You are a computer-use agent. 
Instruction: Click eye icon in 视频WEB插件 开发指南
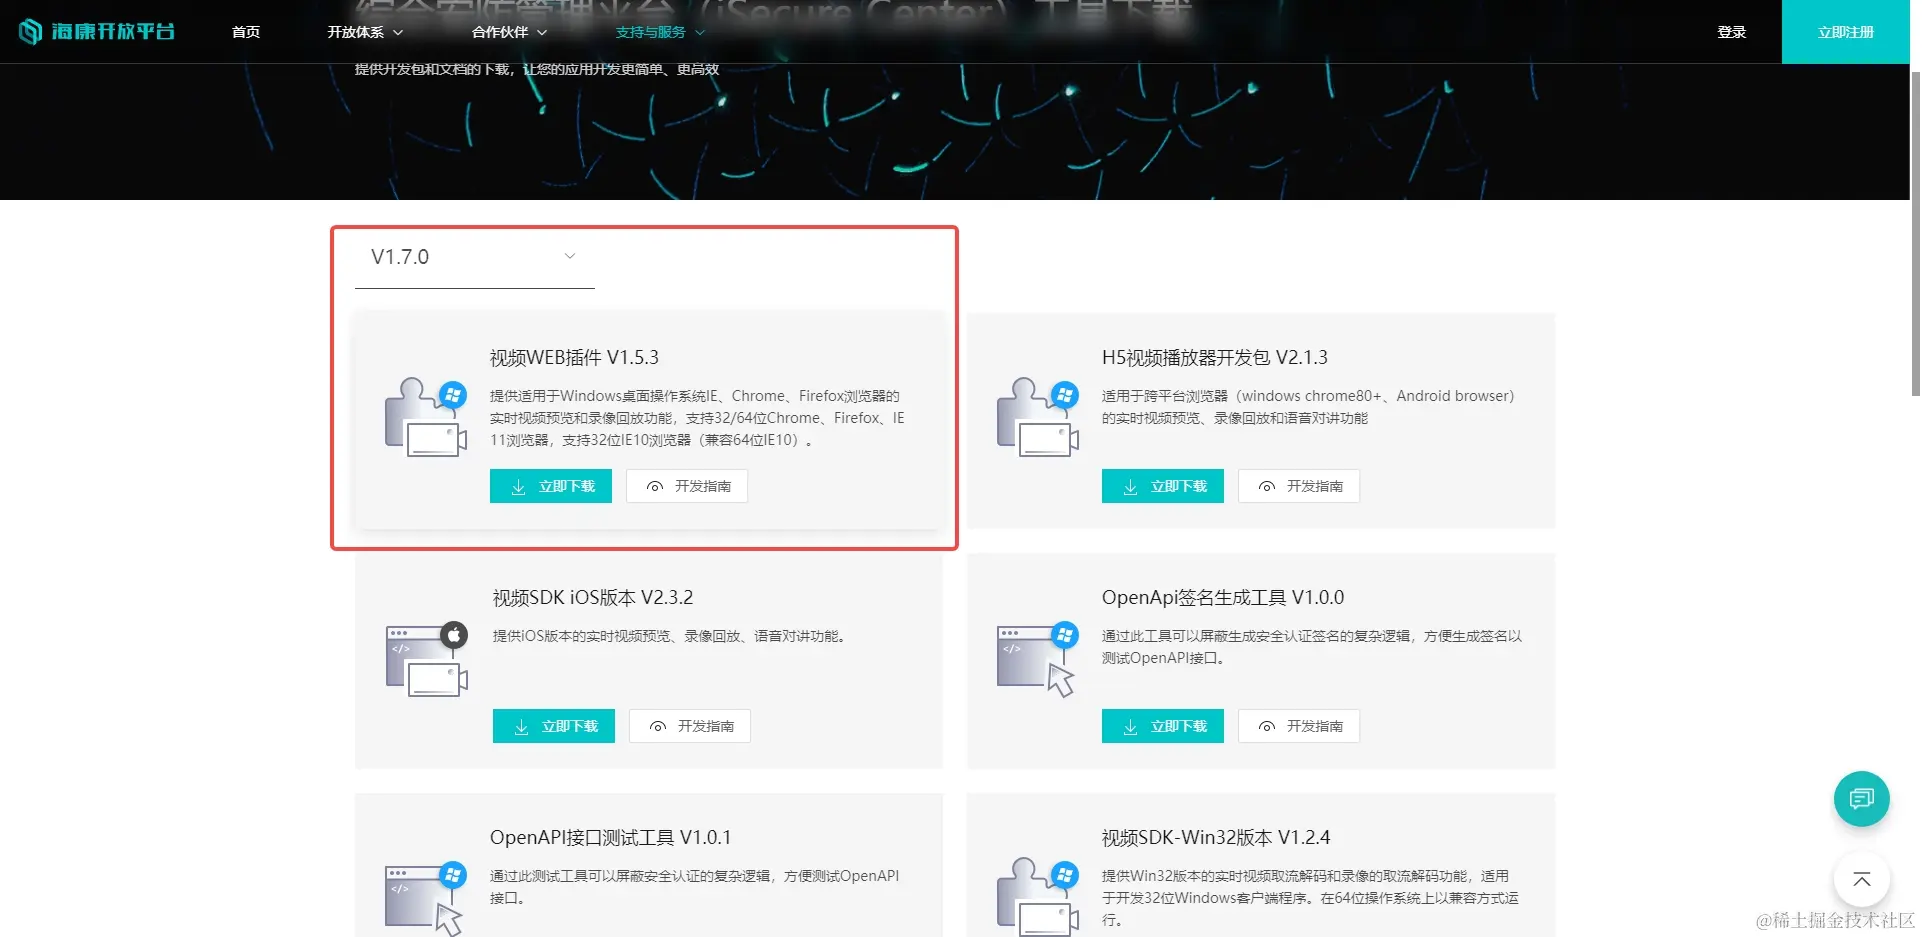(x=655, y=487)
